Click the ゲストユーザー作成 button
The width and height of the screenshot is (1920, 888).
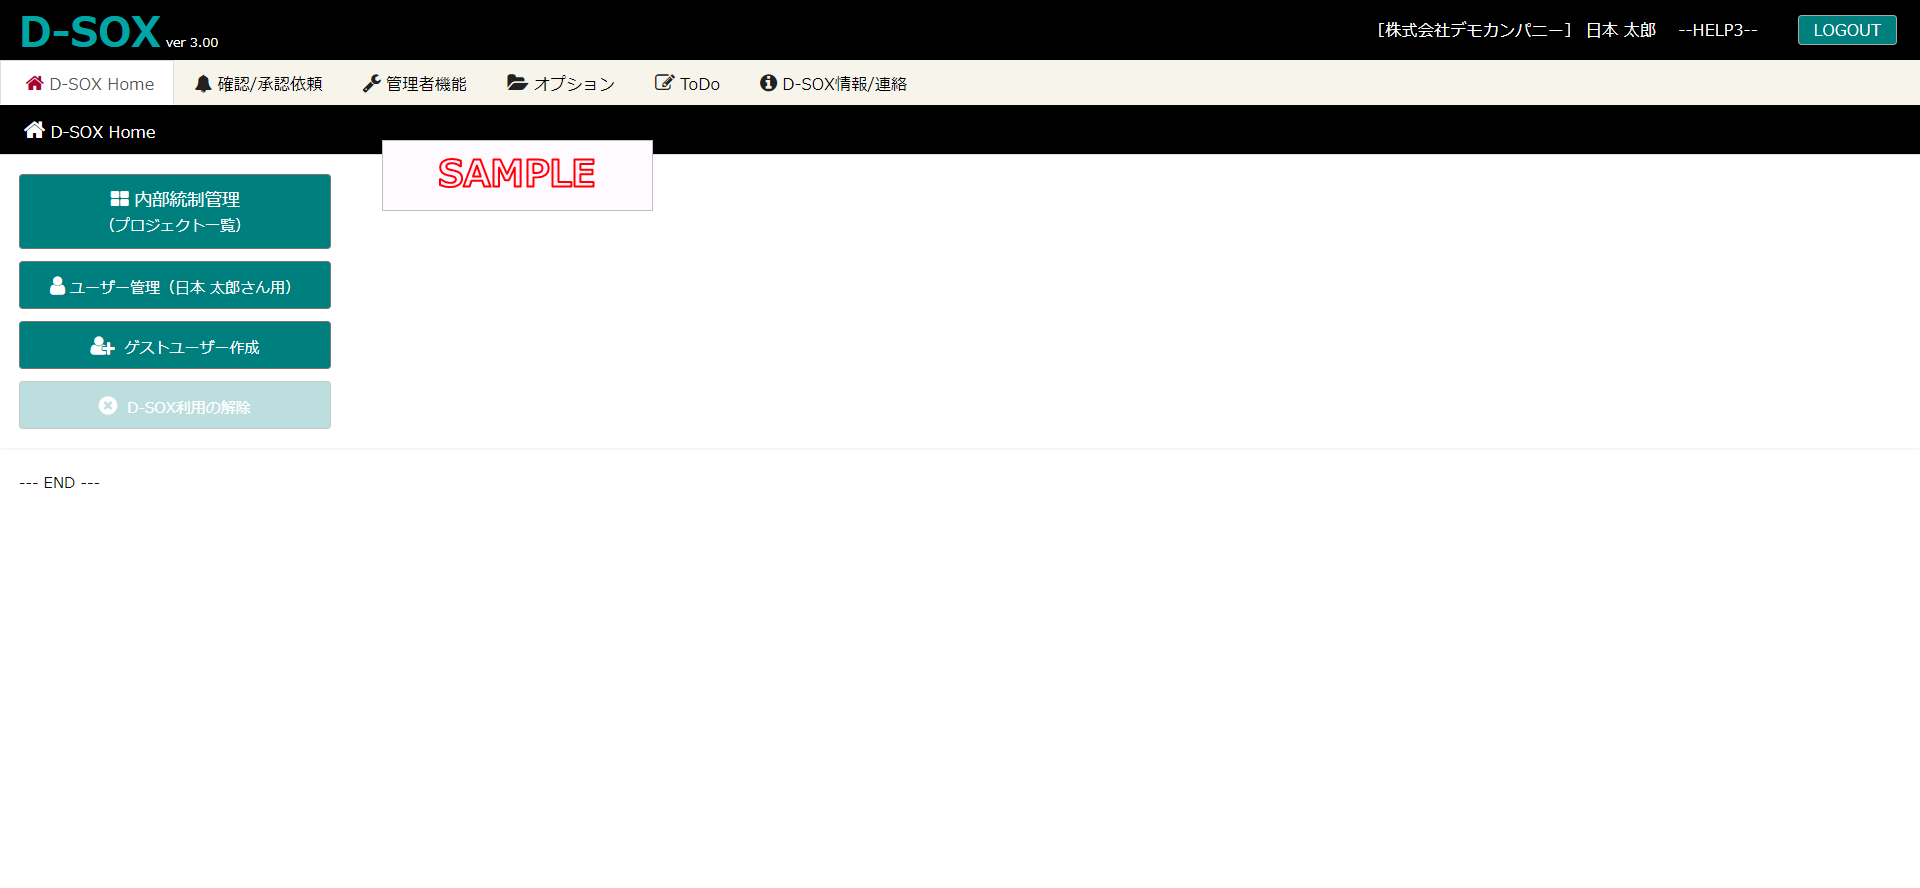pyautogui.click(x=175, y=345)
